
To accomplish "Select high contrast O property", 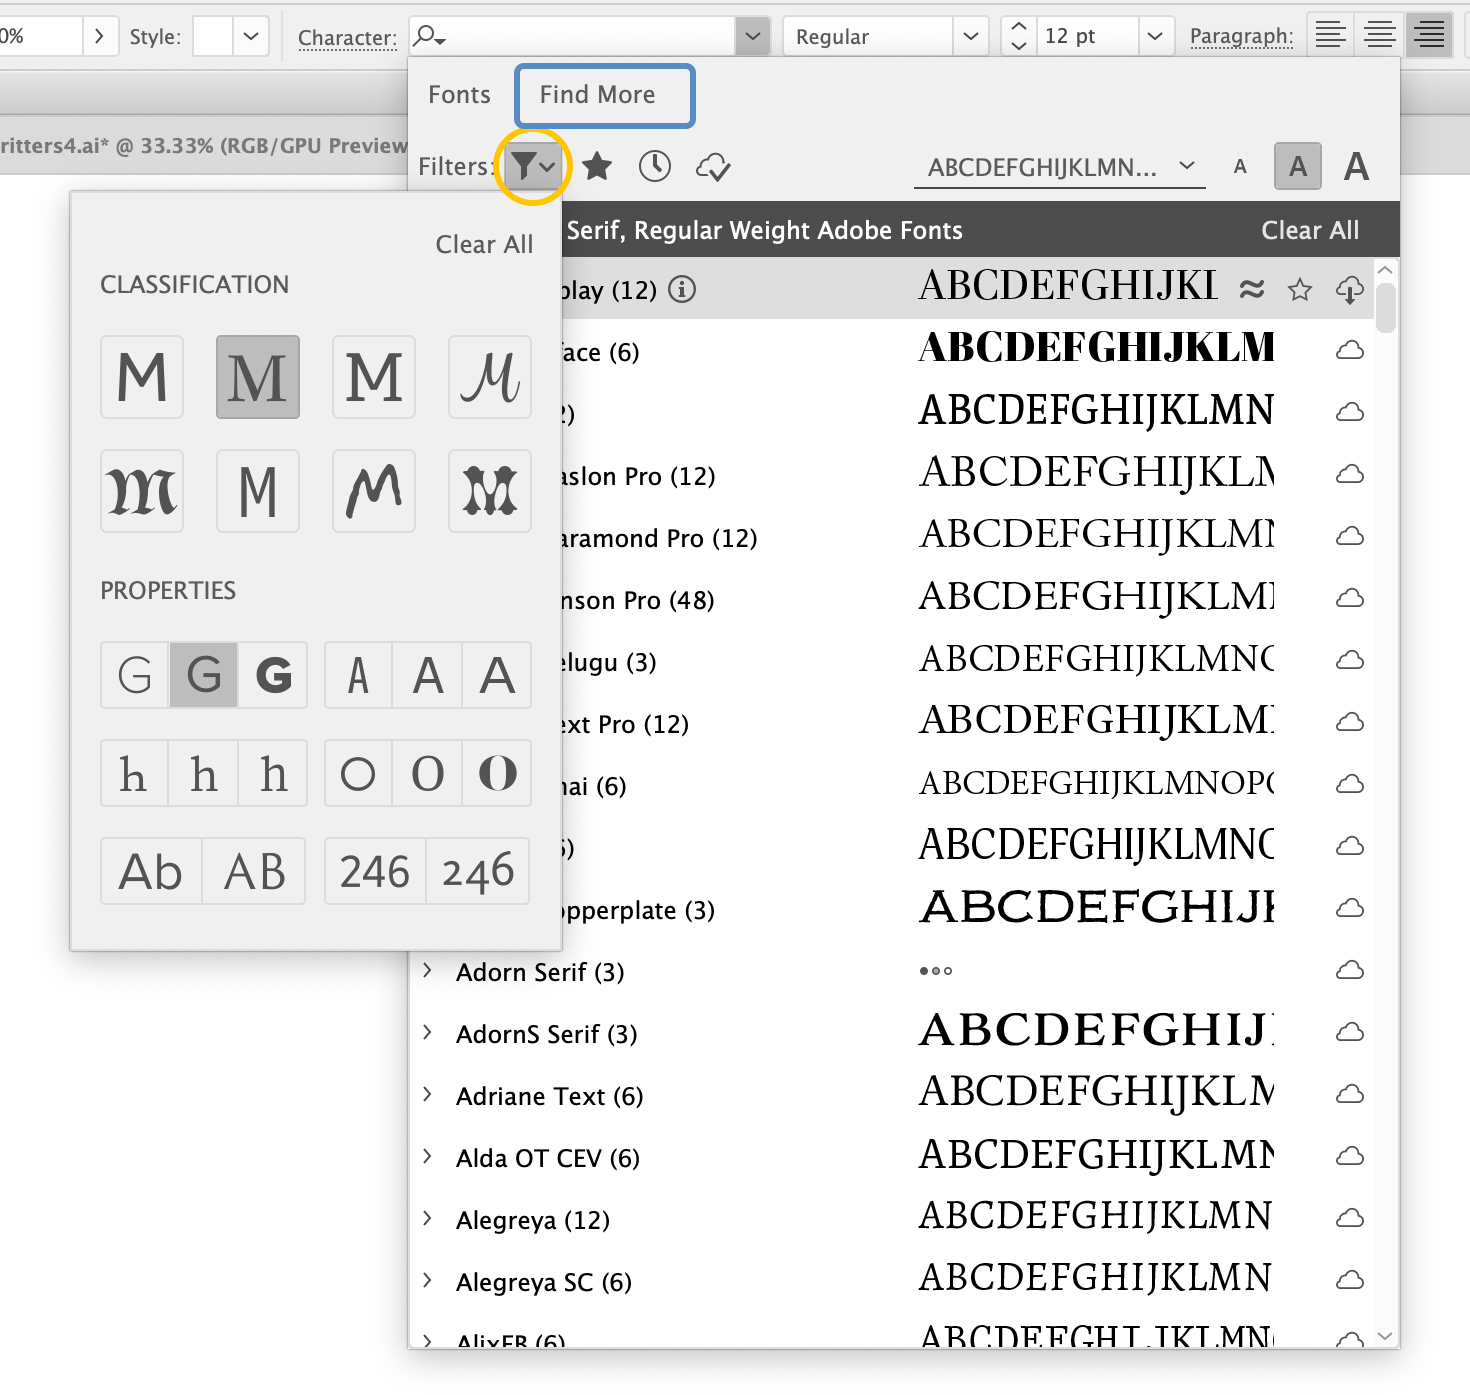I will coord(497,773).
